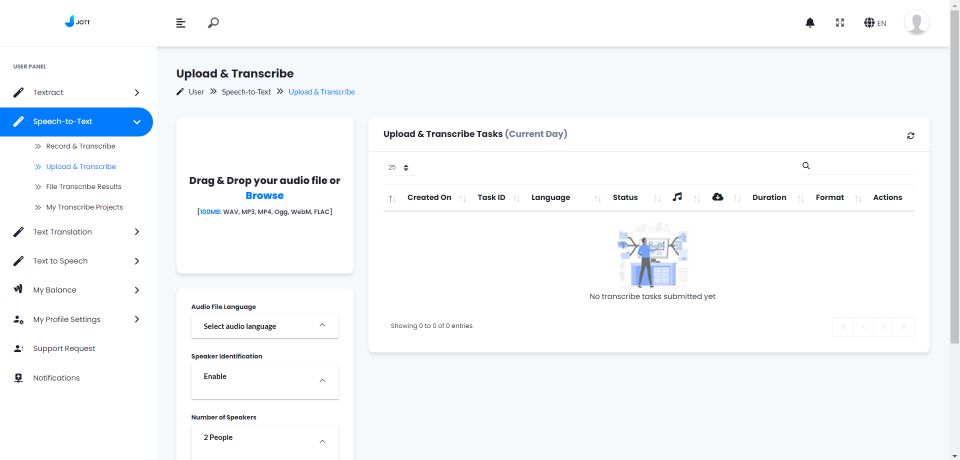960x460 pixels.
Task: Open search with the magnifier icon
Action: (x=213, y=23)
